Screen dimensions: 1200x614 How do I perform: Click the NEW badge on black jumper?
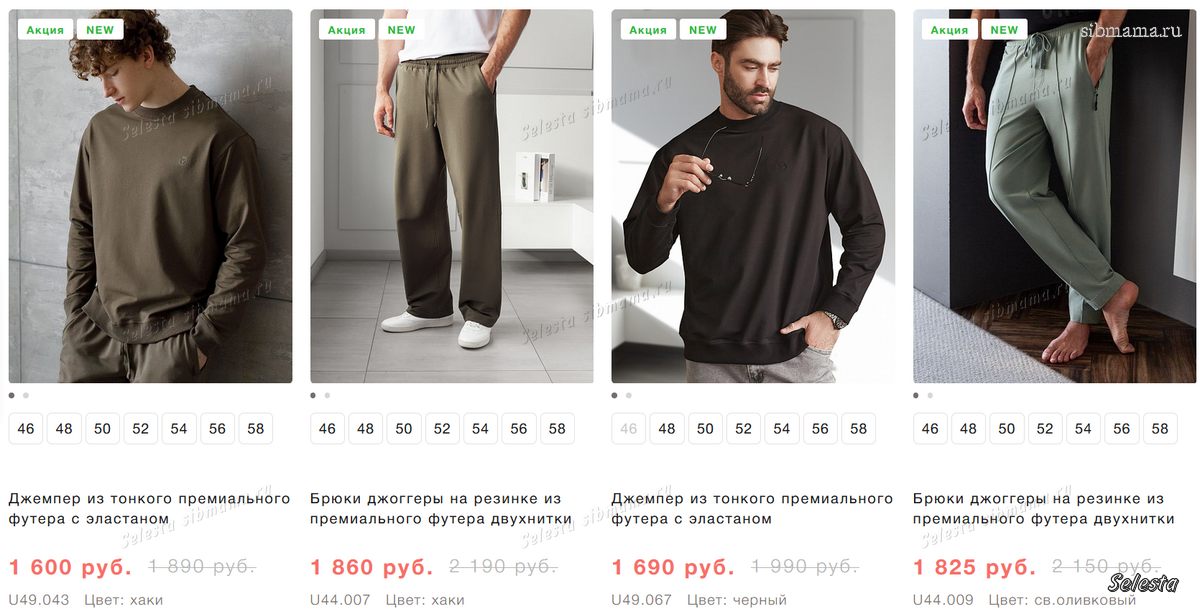coord(703,30)
